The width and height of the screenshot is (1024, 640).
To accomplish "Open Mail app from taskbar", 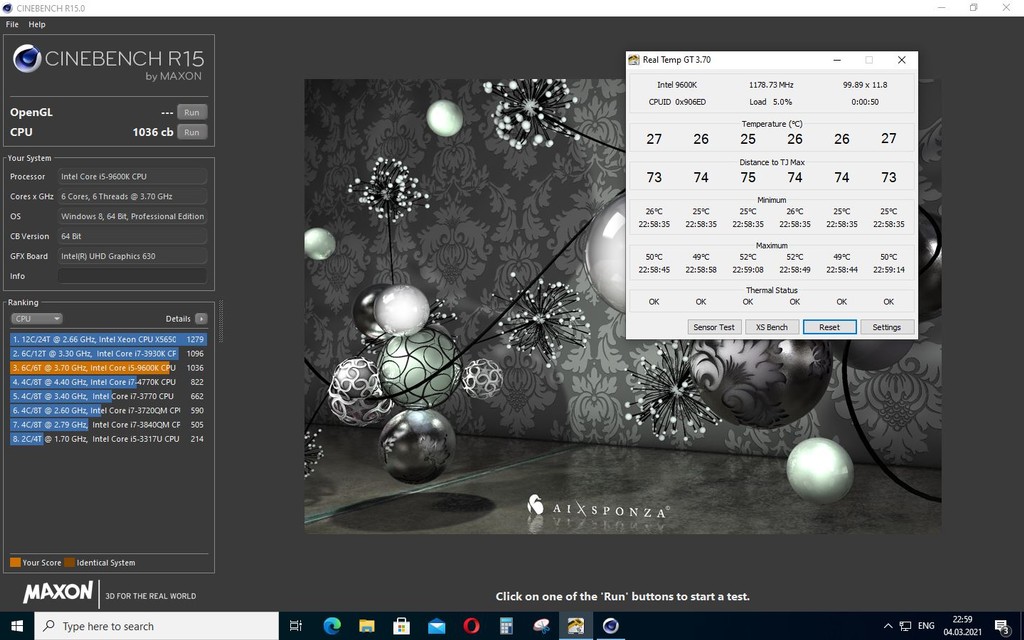I will pos(436,627).
